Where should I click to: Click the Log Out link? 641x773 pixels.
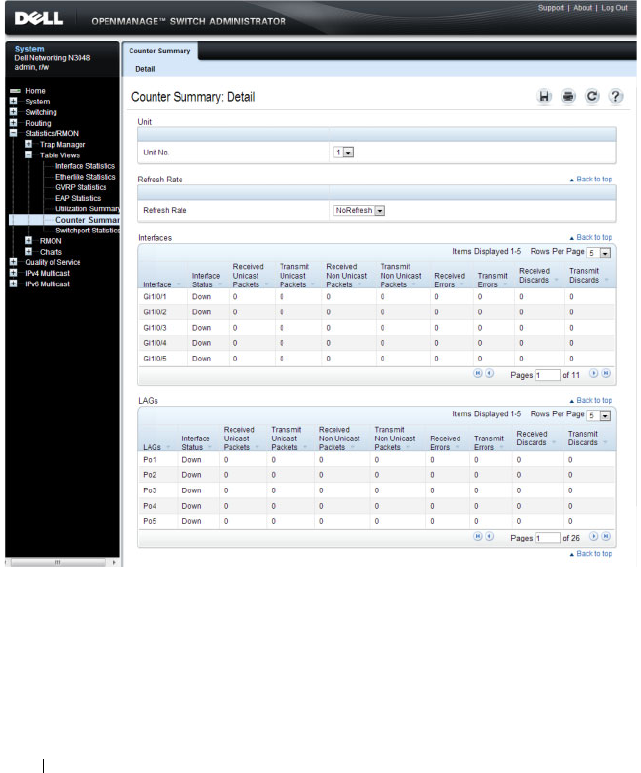point(614,8)
